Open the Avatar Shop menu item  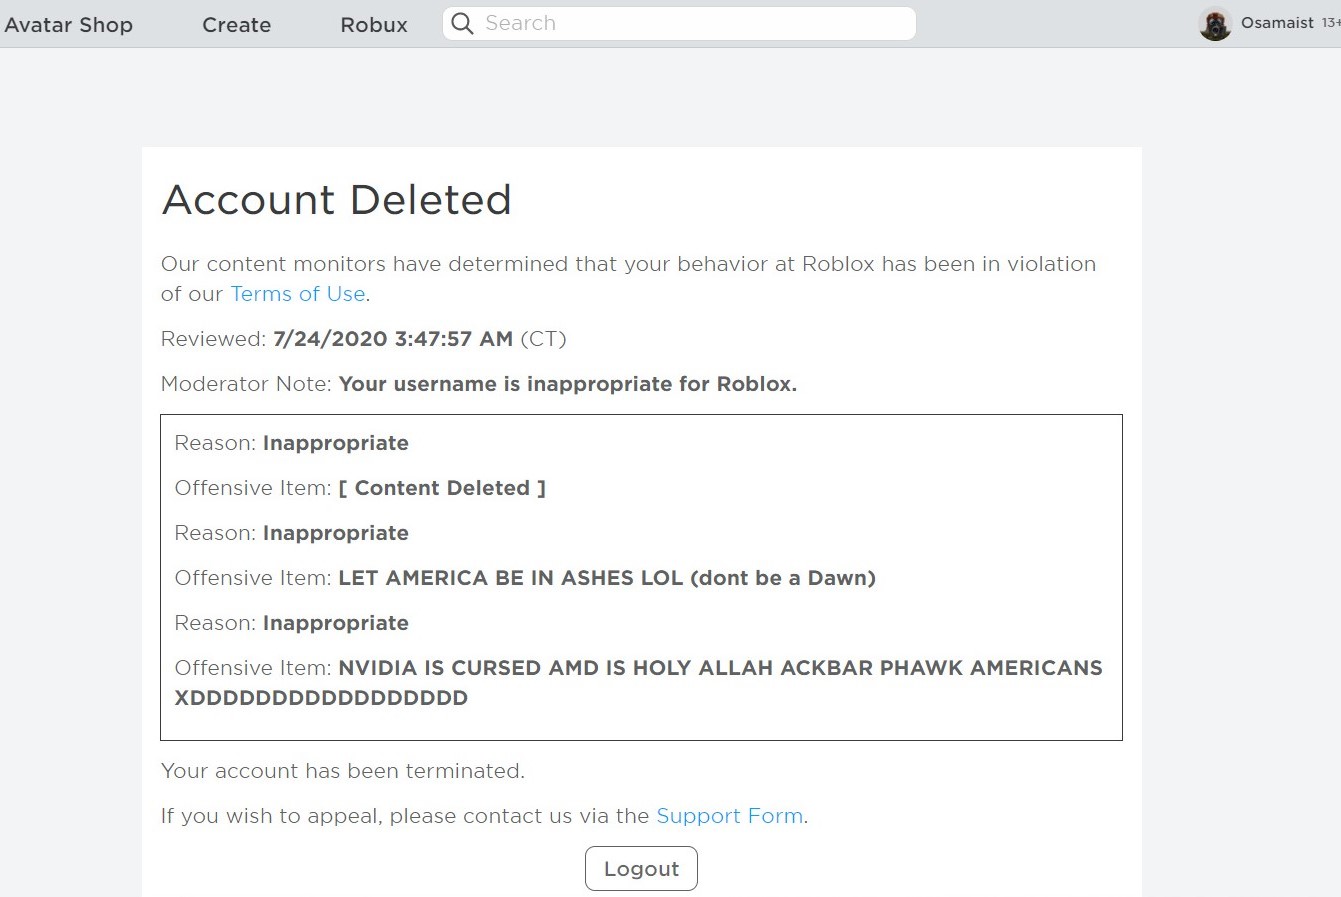tap(68, 25)
